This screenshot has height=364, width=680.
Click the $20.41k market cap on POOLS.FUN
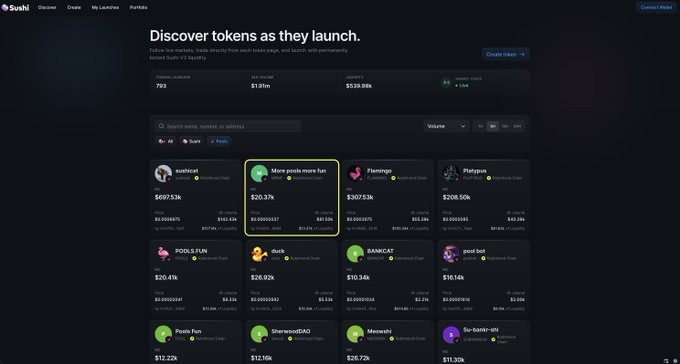166,278
